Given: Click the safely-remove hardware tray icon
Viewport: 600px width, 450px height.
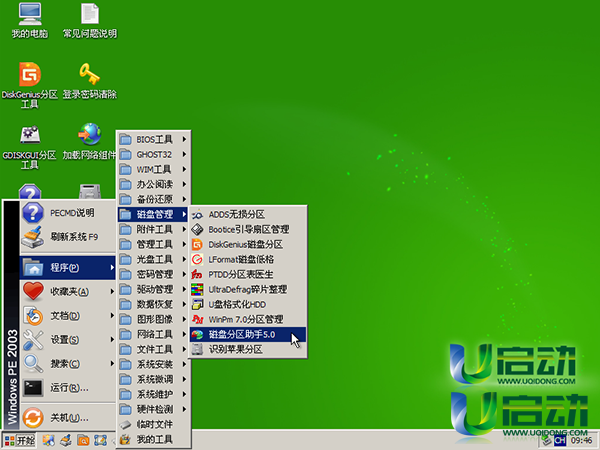Looking at the screenshot, I should (x=546, y=441).
